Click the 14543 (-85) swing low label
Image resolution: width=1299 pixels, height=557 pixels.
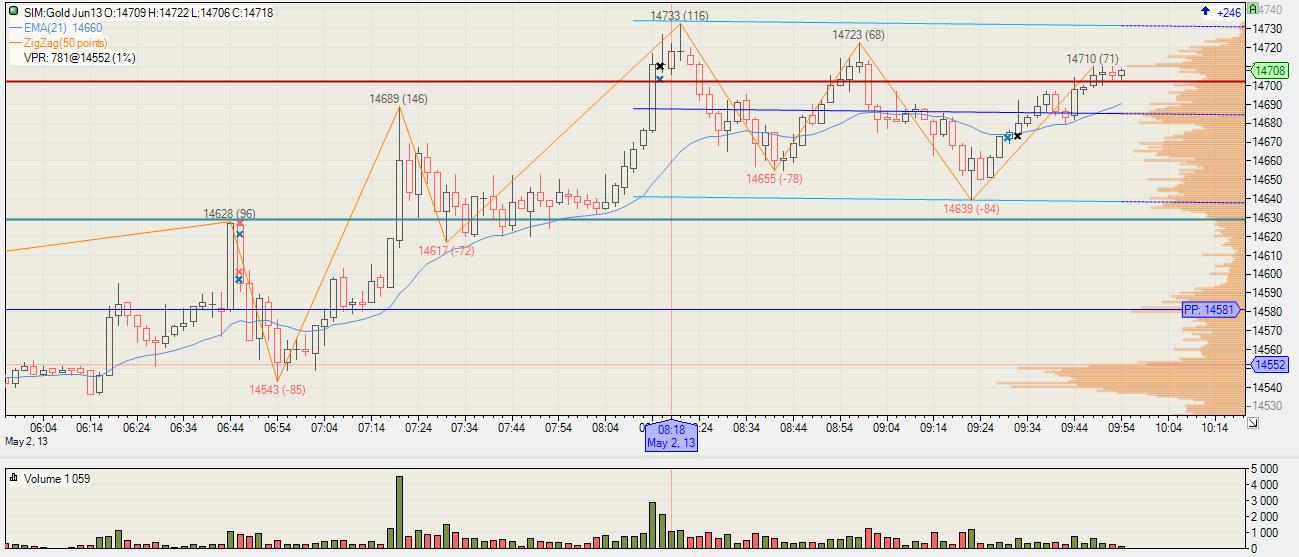pyautogui.click(x=277, y=390)
